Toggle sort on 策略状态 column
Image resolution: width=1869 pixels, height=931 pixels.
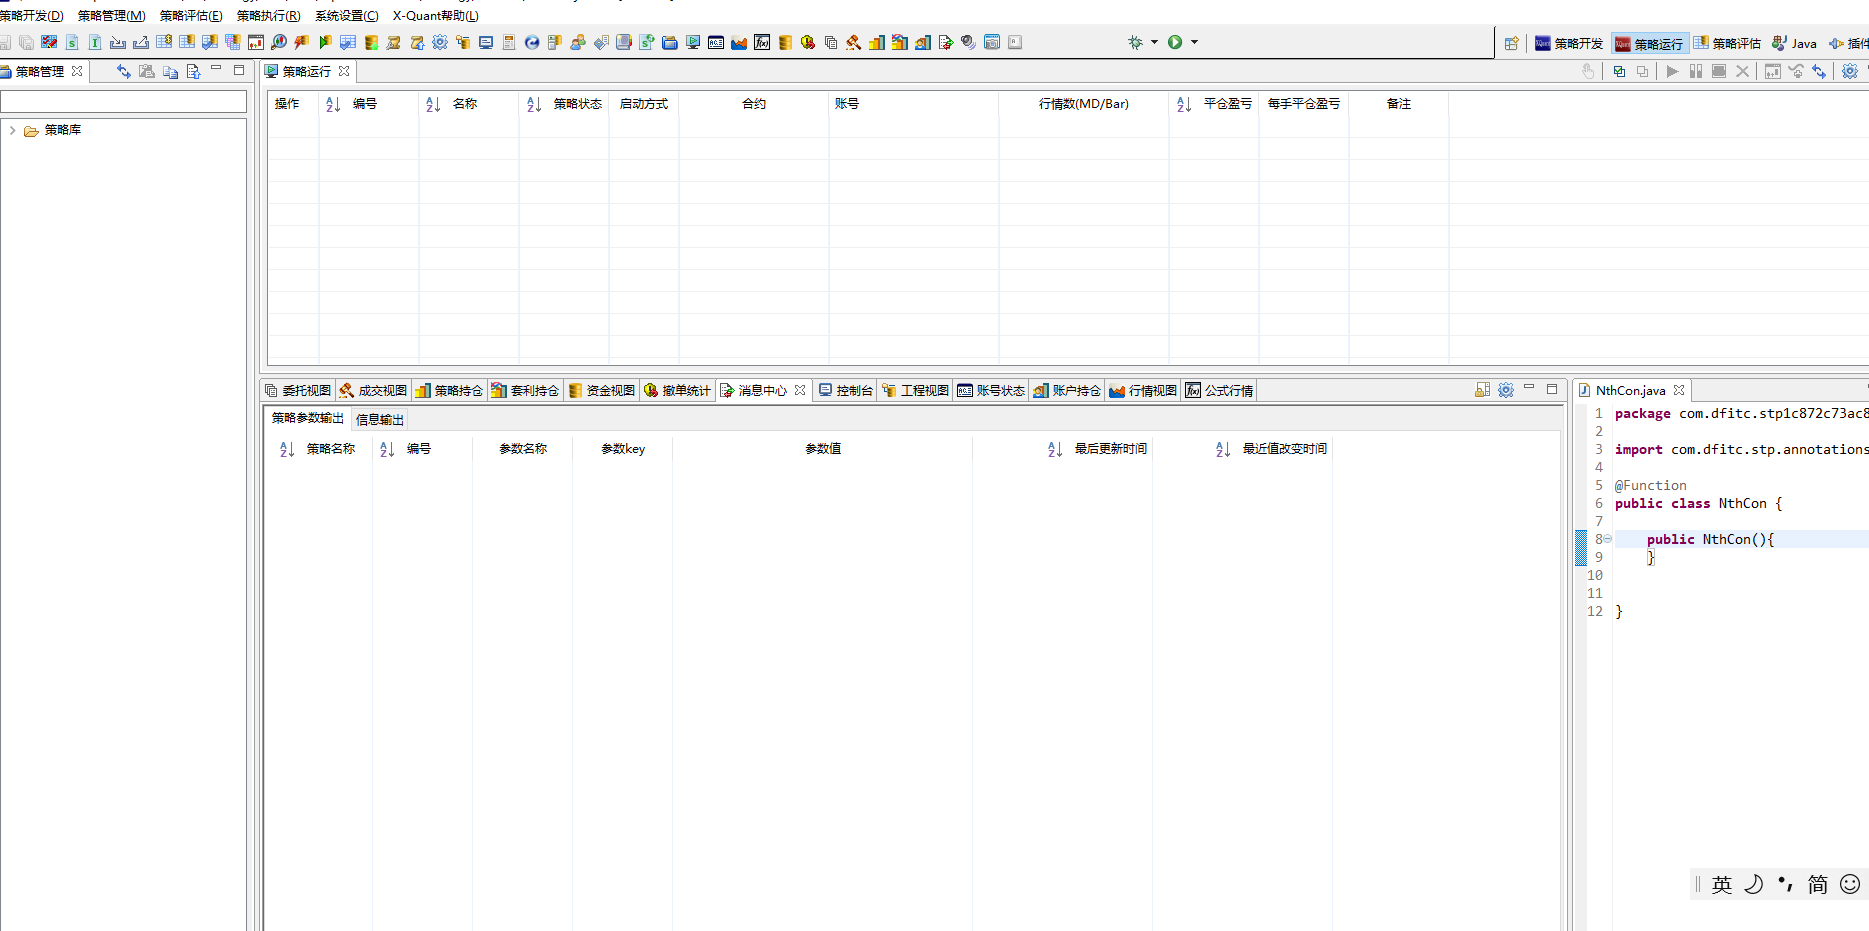pyautogui.click(x=534, y=104)
